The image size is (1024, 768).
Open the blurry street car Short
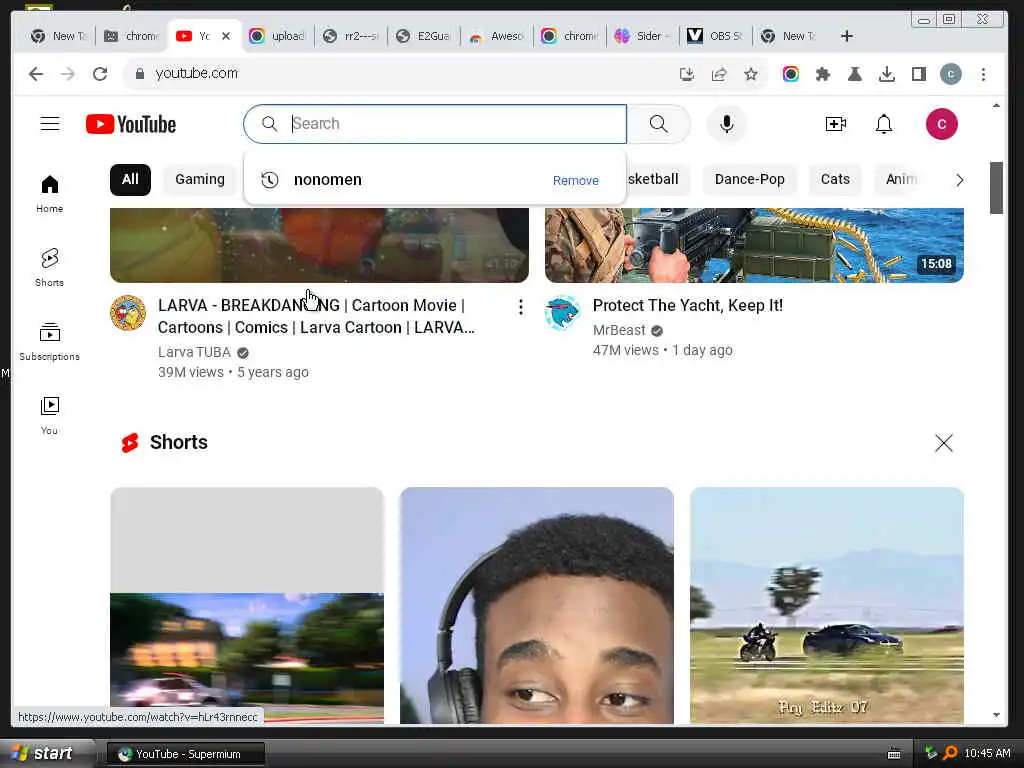(x=247, y=605)
